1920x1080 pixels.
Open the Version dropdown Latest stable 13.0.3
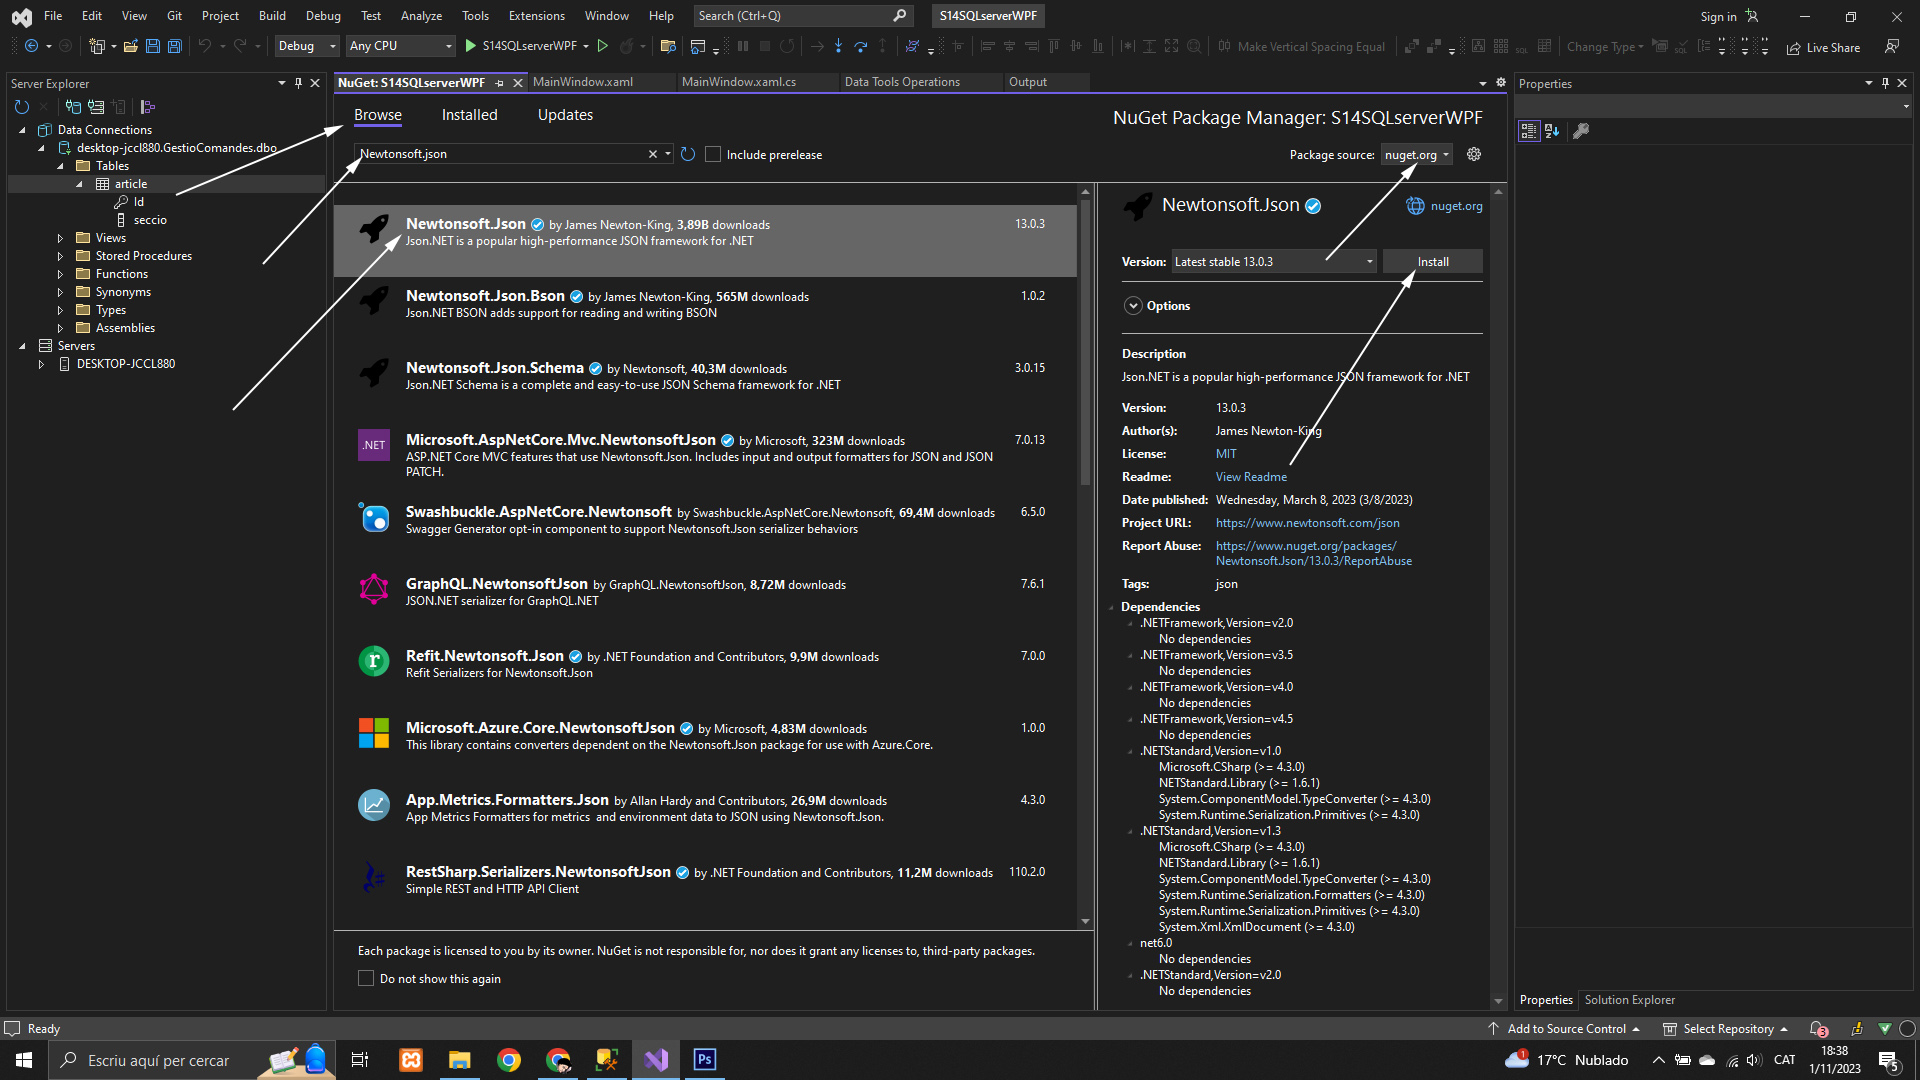click(x=1273, y=262)
